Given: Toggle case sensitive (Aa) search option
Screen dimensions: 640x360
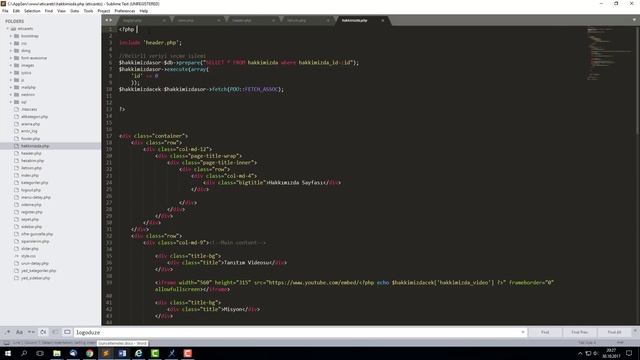Looking at the screenshot, I should tap(19, 332).
